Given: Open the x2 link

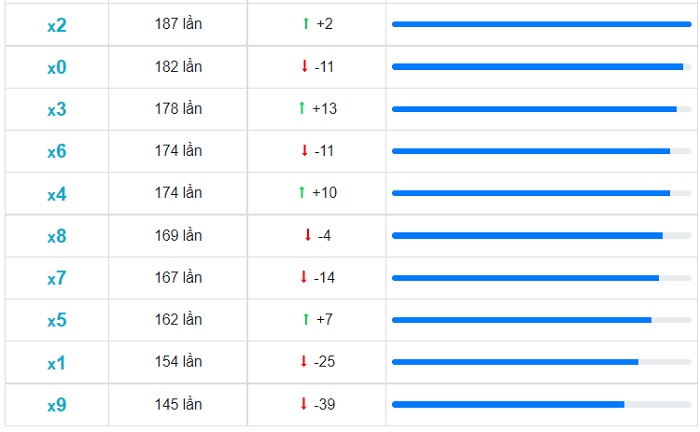Looking at the screenshot, I should [57, 25].
